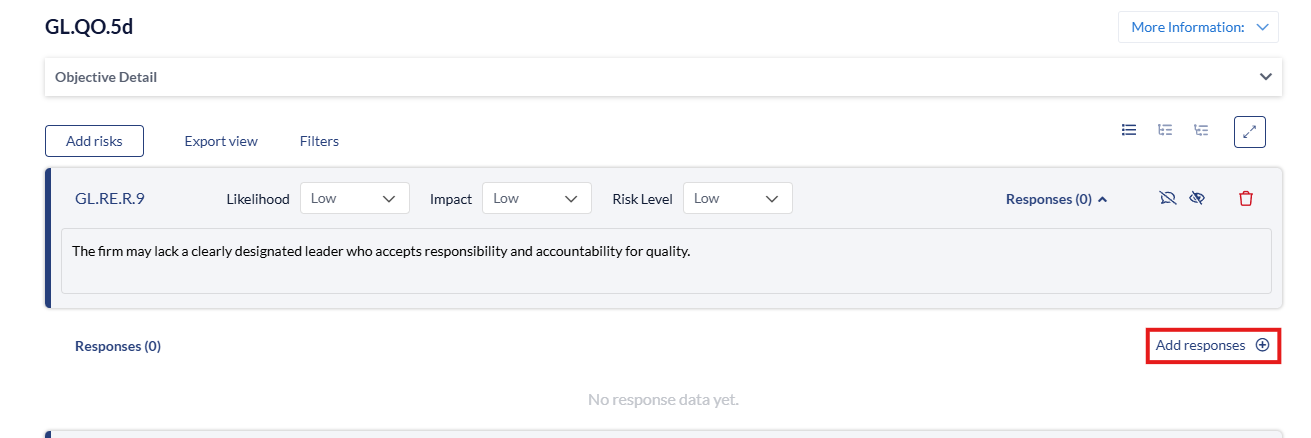
Task: Delete risk GL.RE.R.9 with trash icon
Action: pos(1245,198)
